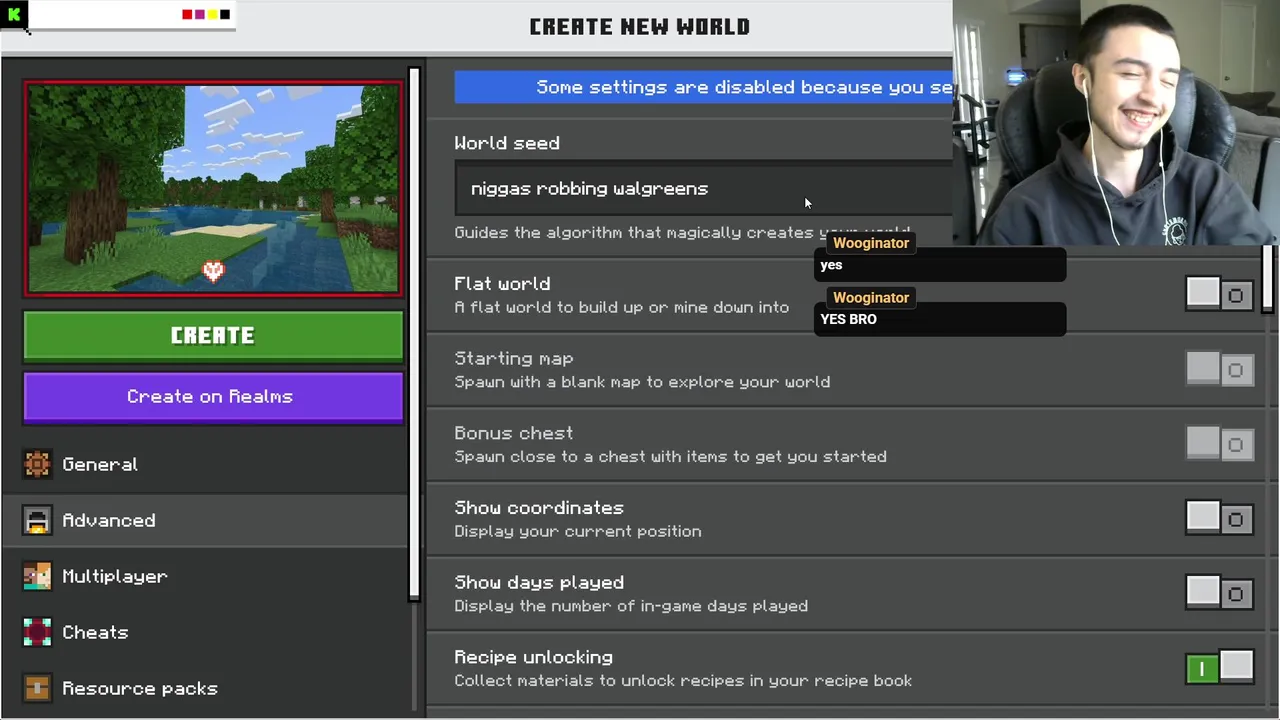The height and width of the screenshot is (720, 1280).
Task: Click the General gear icon in sidebar
Action: coord(37,464)
